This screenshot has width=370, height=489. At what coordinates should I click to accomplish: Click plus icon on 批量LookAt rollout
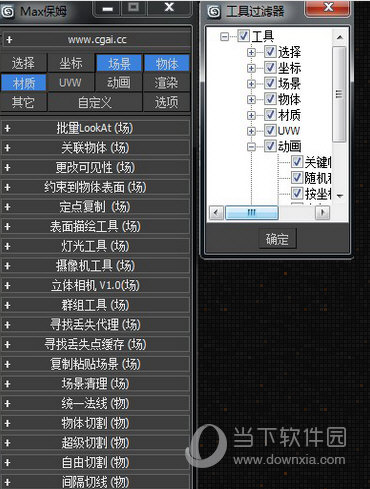tap(7, 128)
